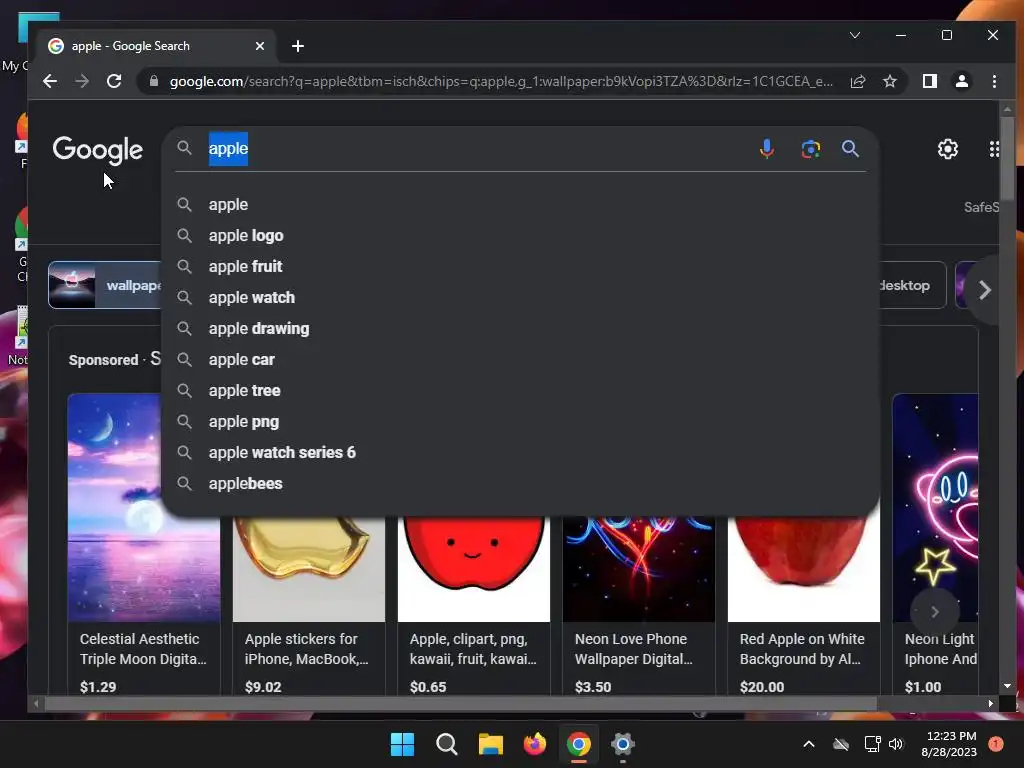Image resolution: width=1024 pixels, height=768 pixels.
Task: Click the URL address bar
Action: tap(501, 81)
